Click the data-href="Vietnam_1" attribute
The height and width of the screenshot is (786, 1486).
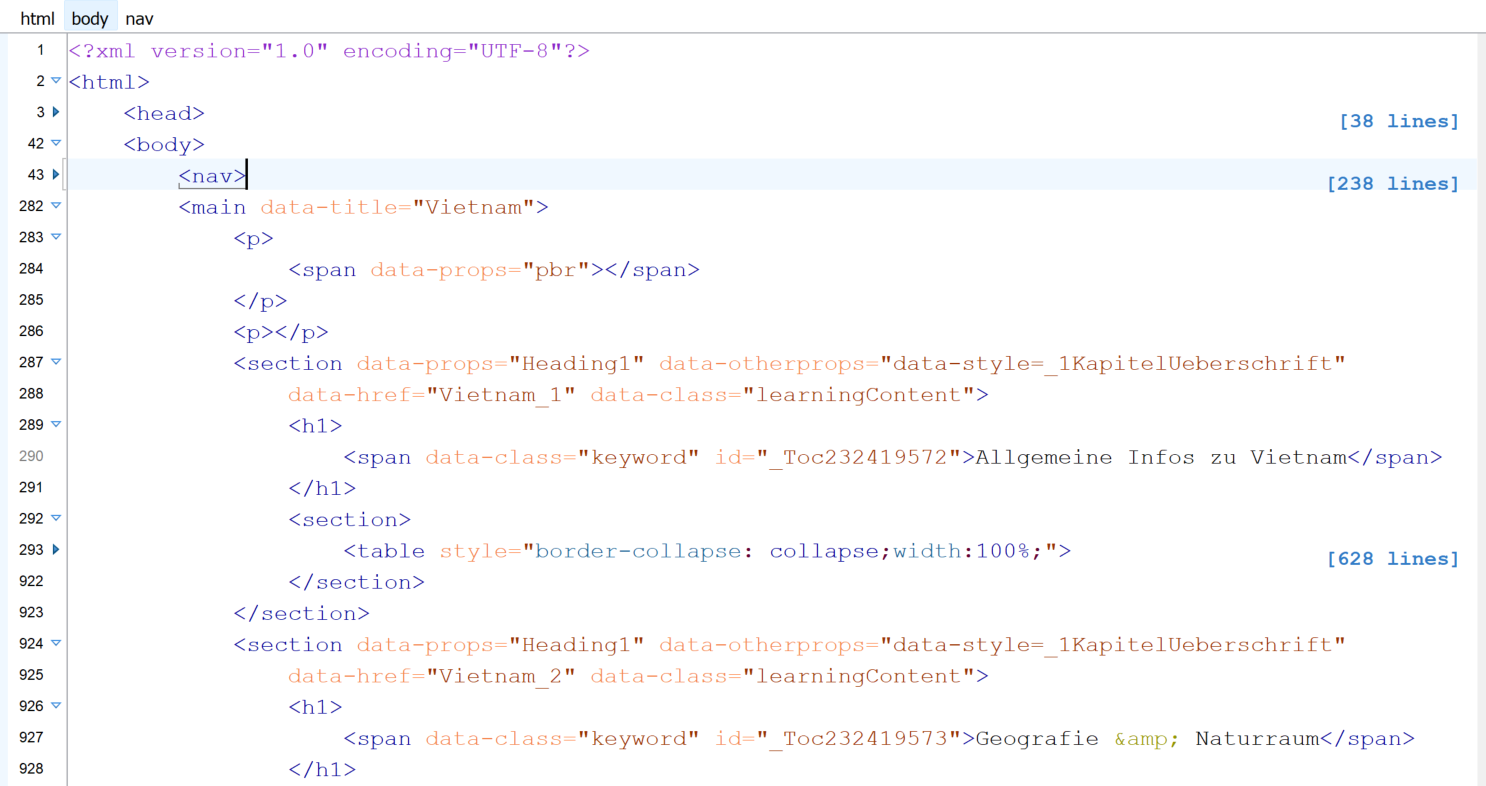tap(432, 395)
